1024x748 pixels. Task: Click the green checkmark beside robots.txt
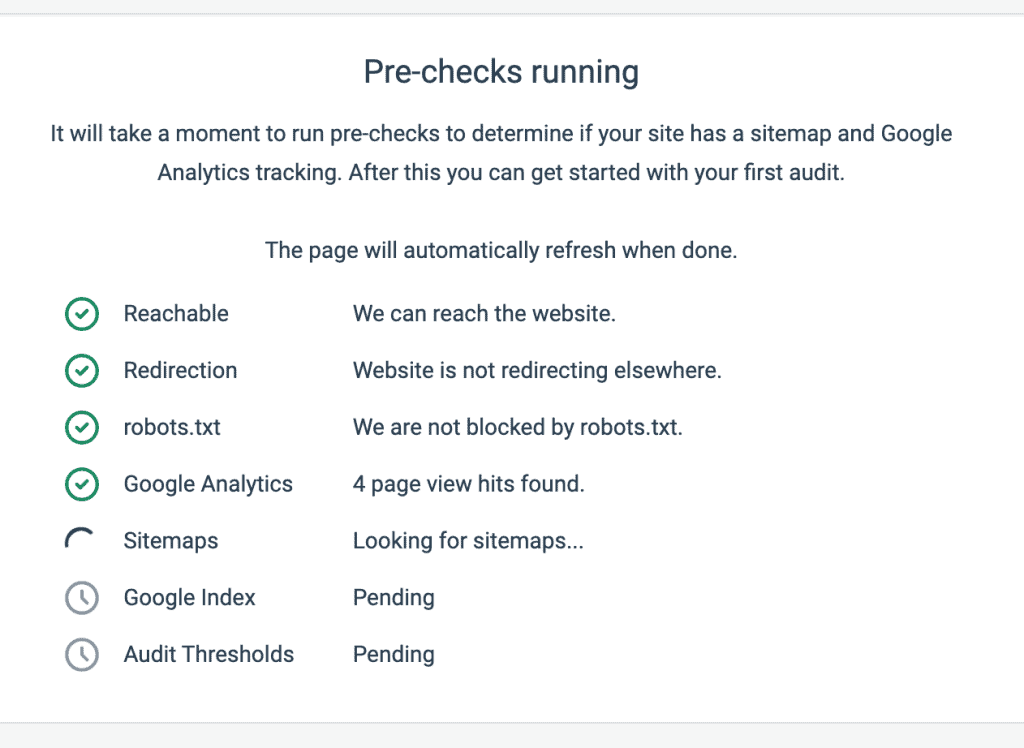82,428
